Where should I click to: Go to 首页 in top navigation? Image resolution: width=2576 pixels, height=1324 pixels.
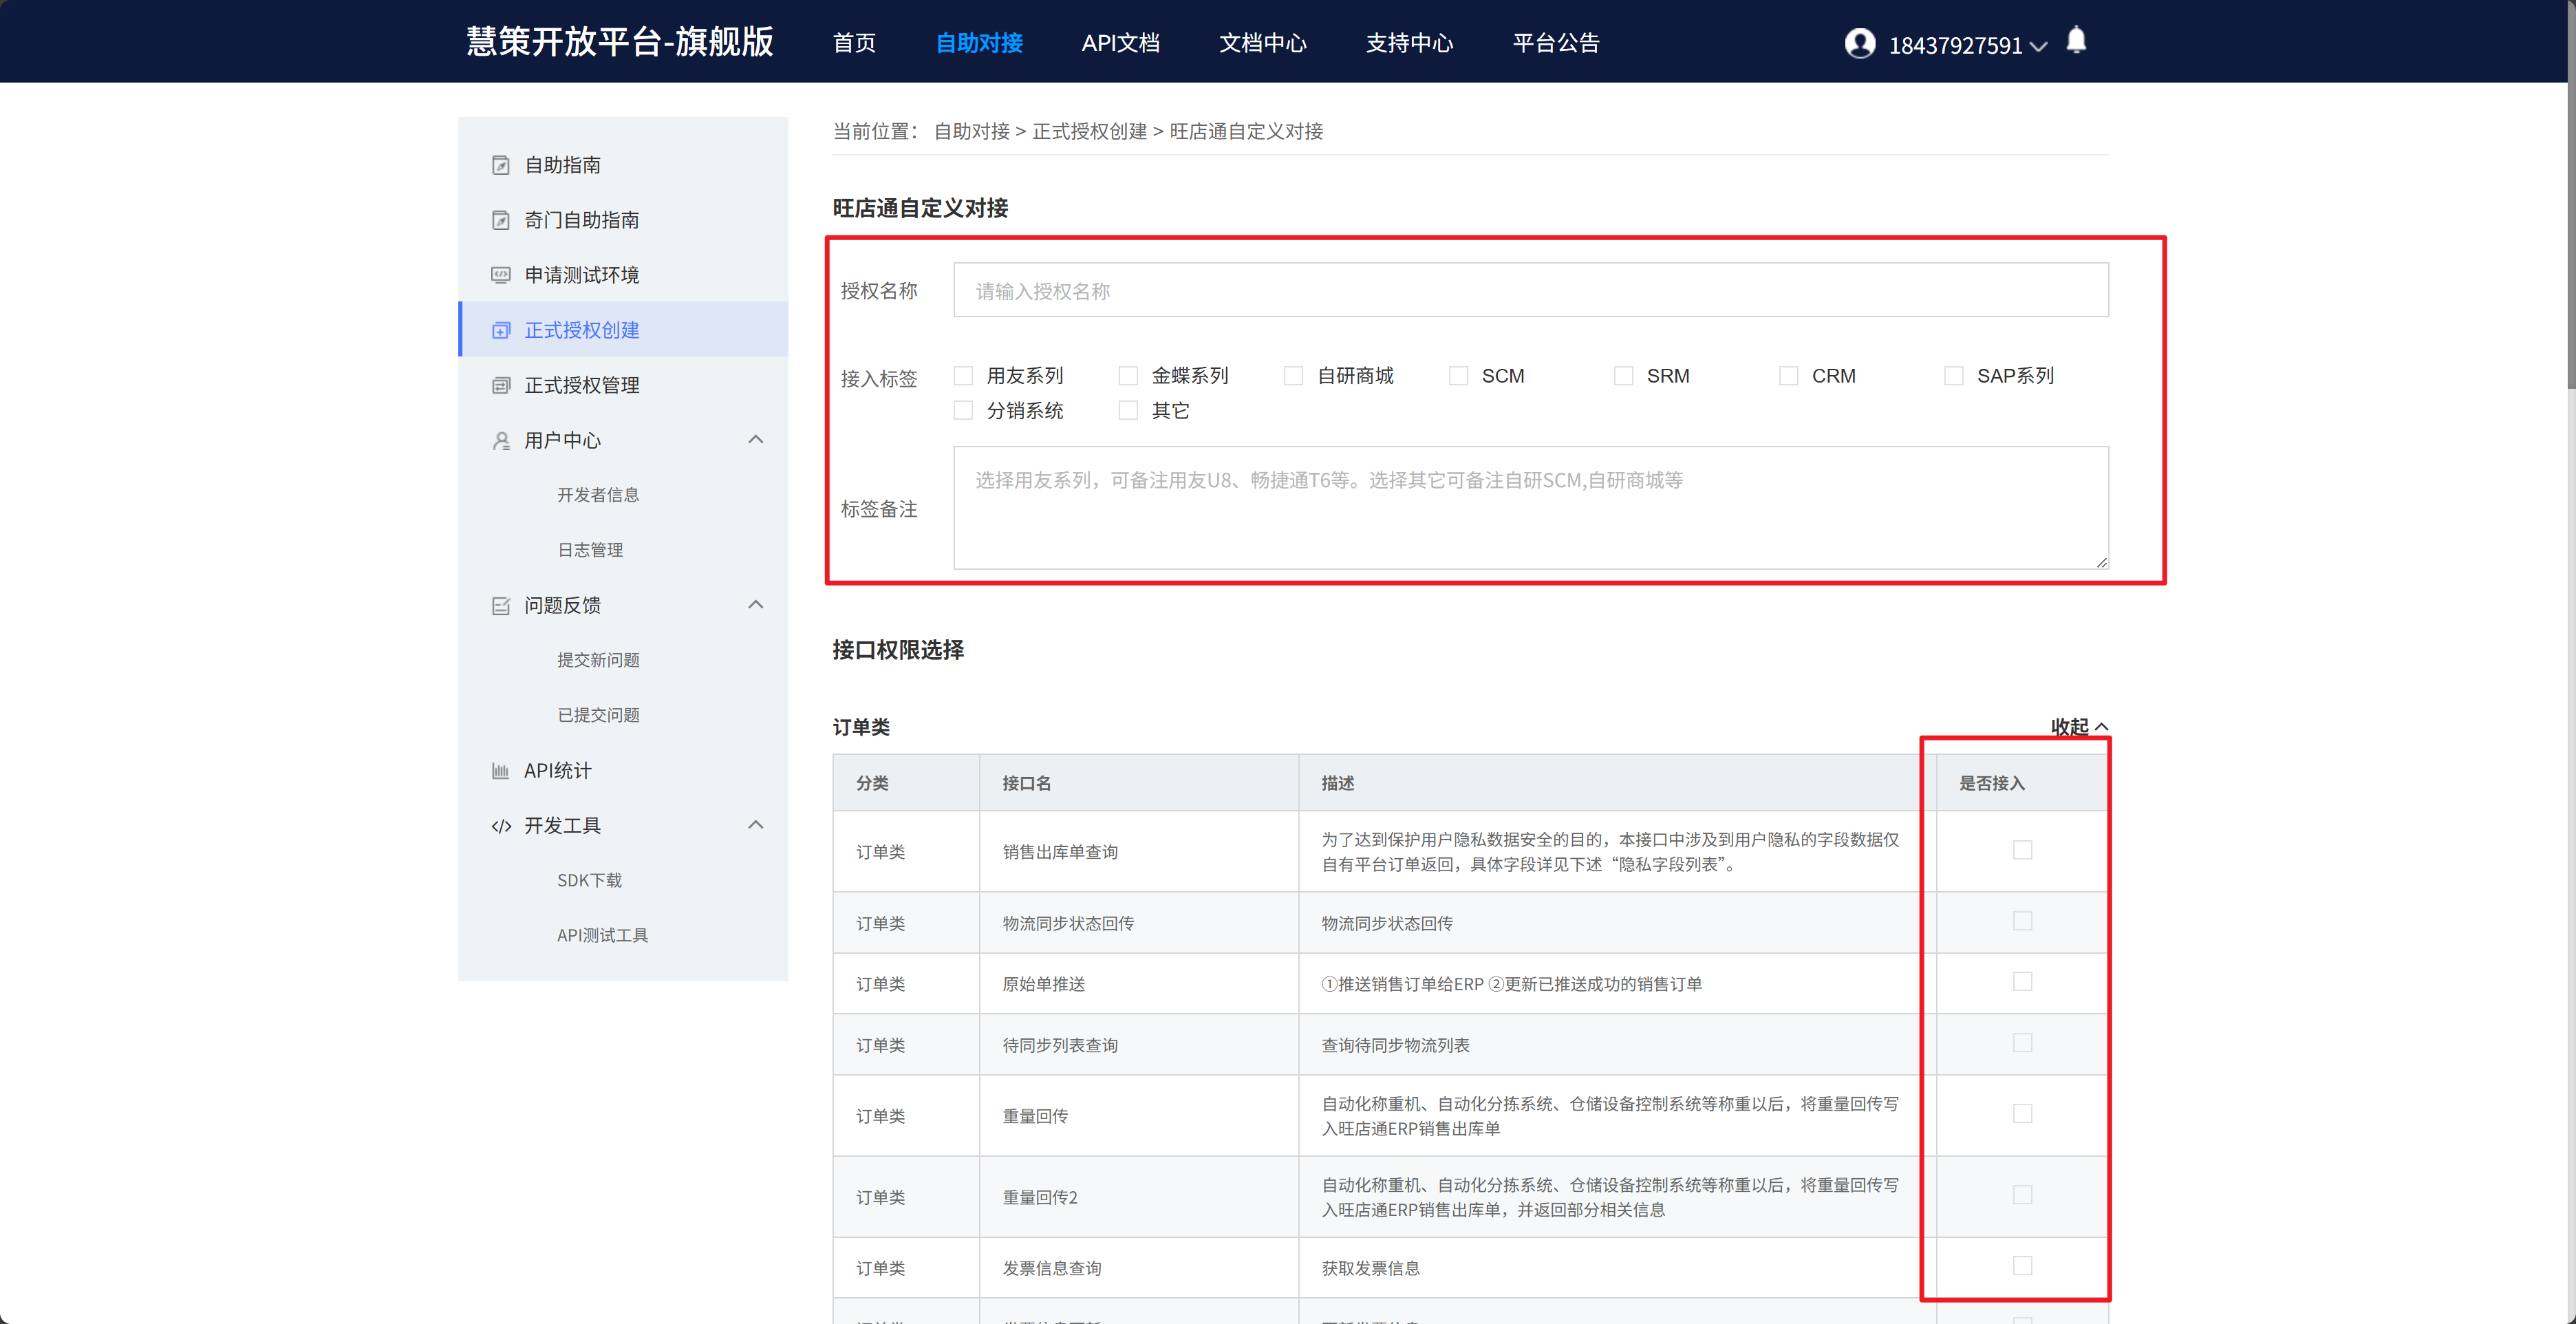(x=854, y=43)
